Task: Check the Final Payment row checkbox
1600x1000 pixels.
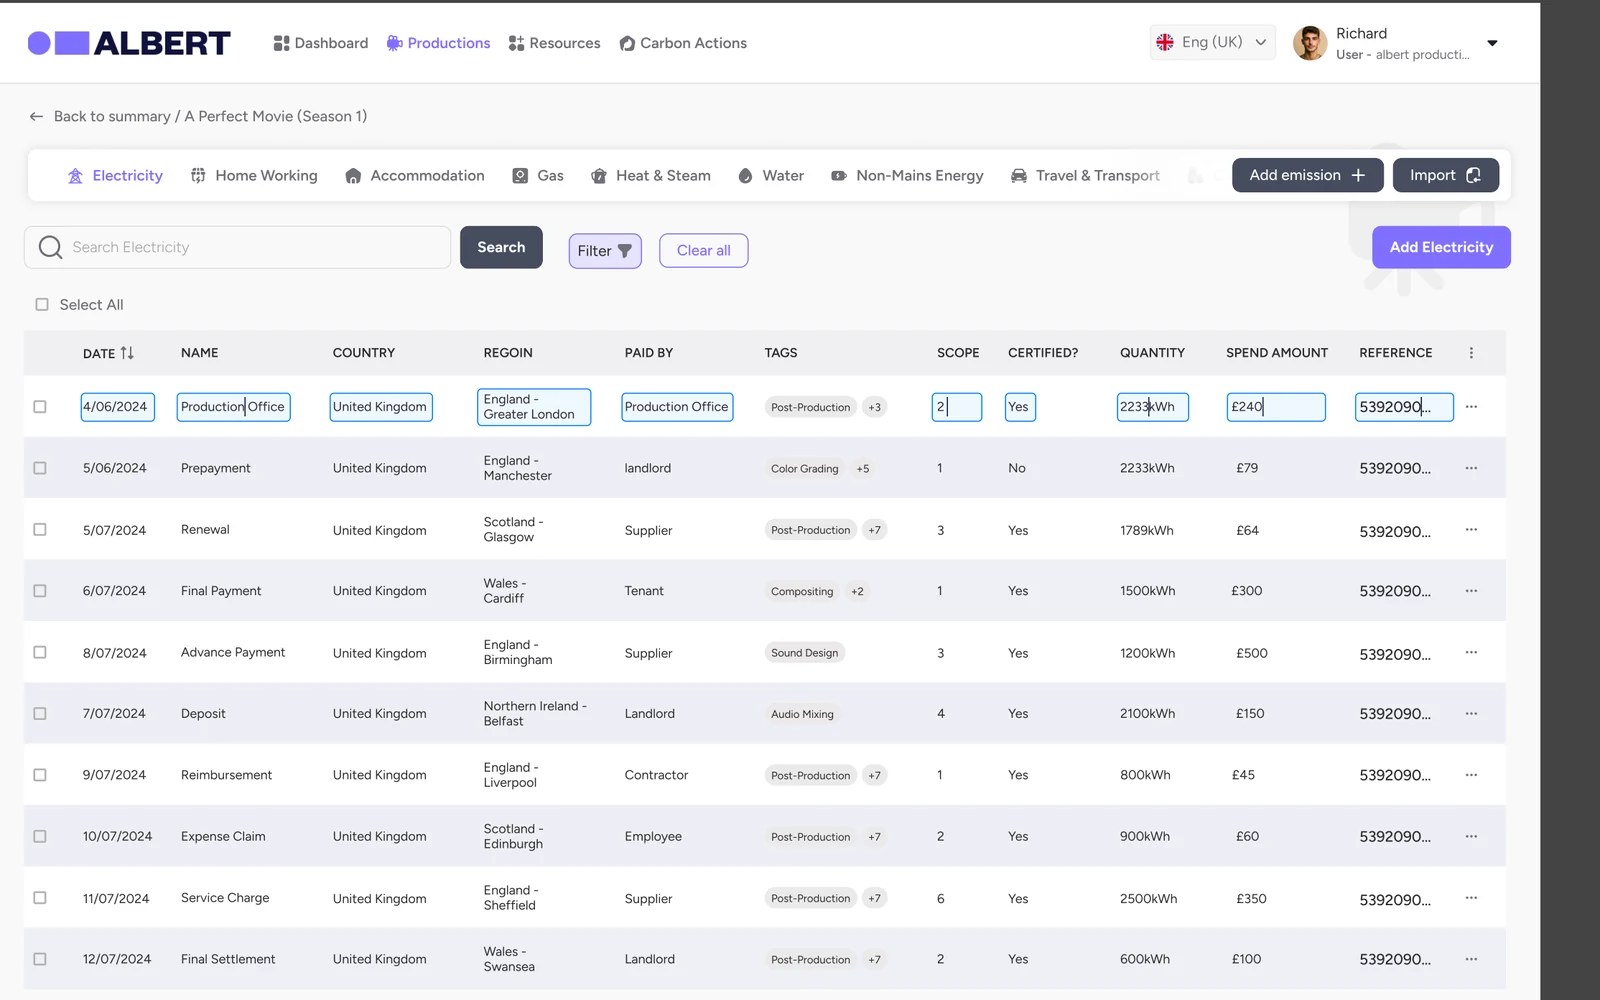Action: [40, 591]
